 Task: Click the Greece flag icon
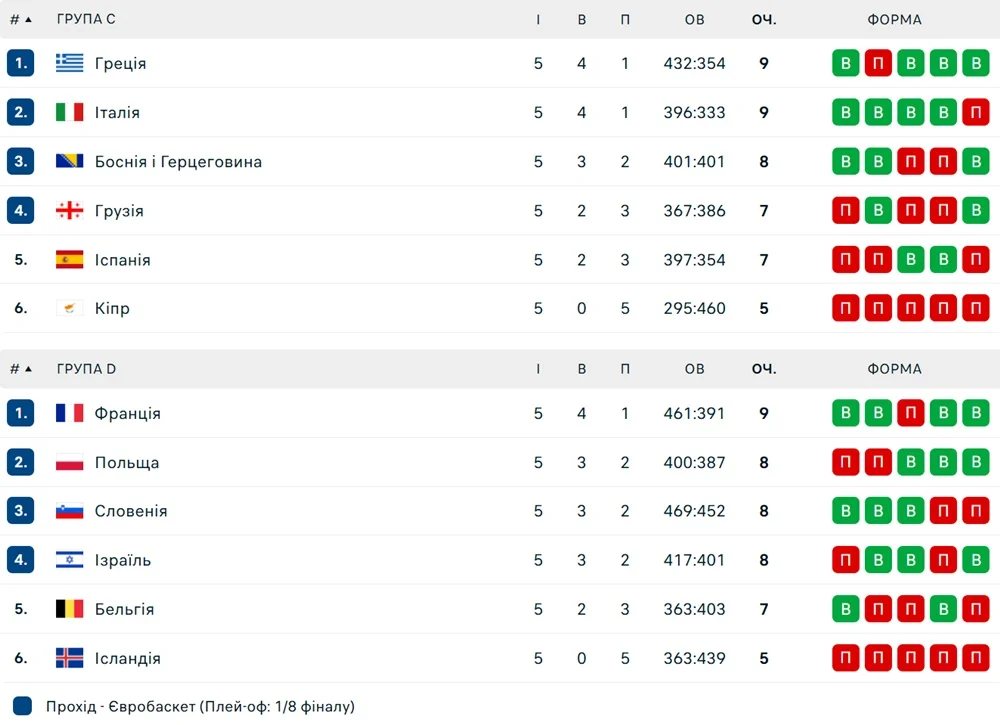[69, 63]
